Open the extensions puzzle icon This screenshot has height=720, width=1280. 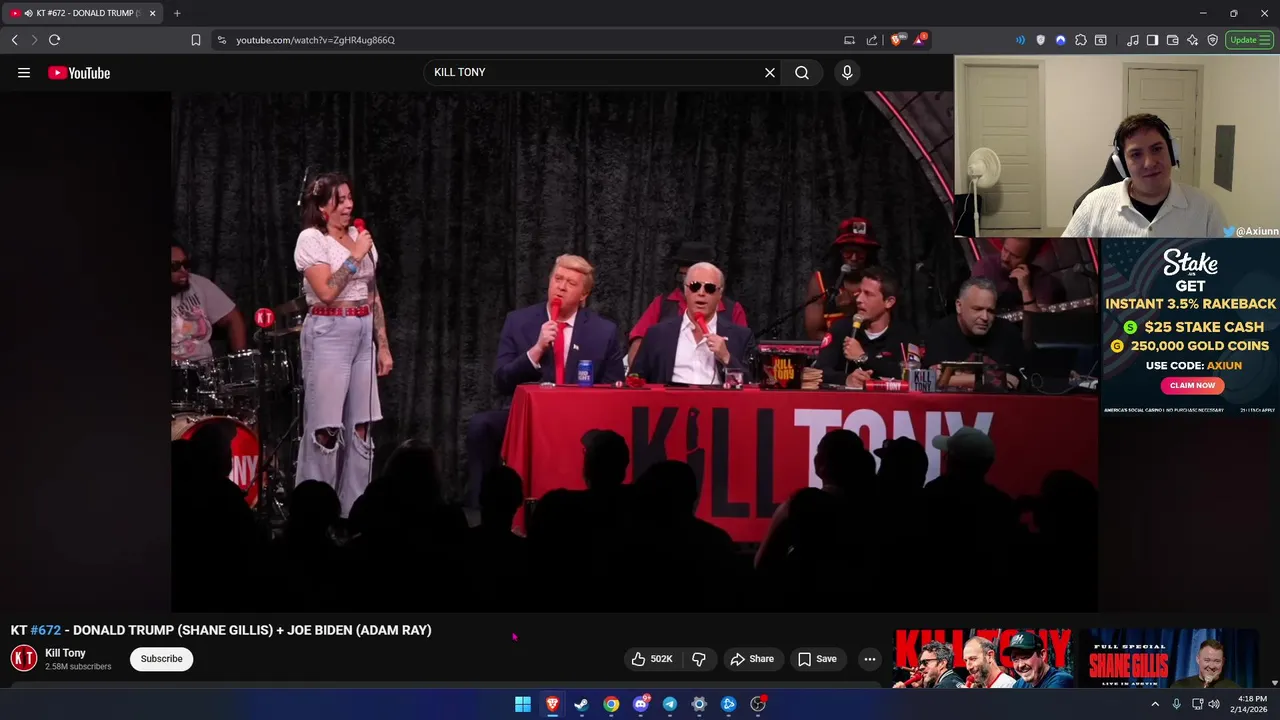(x=1081, y=40)
